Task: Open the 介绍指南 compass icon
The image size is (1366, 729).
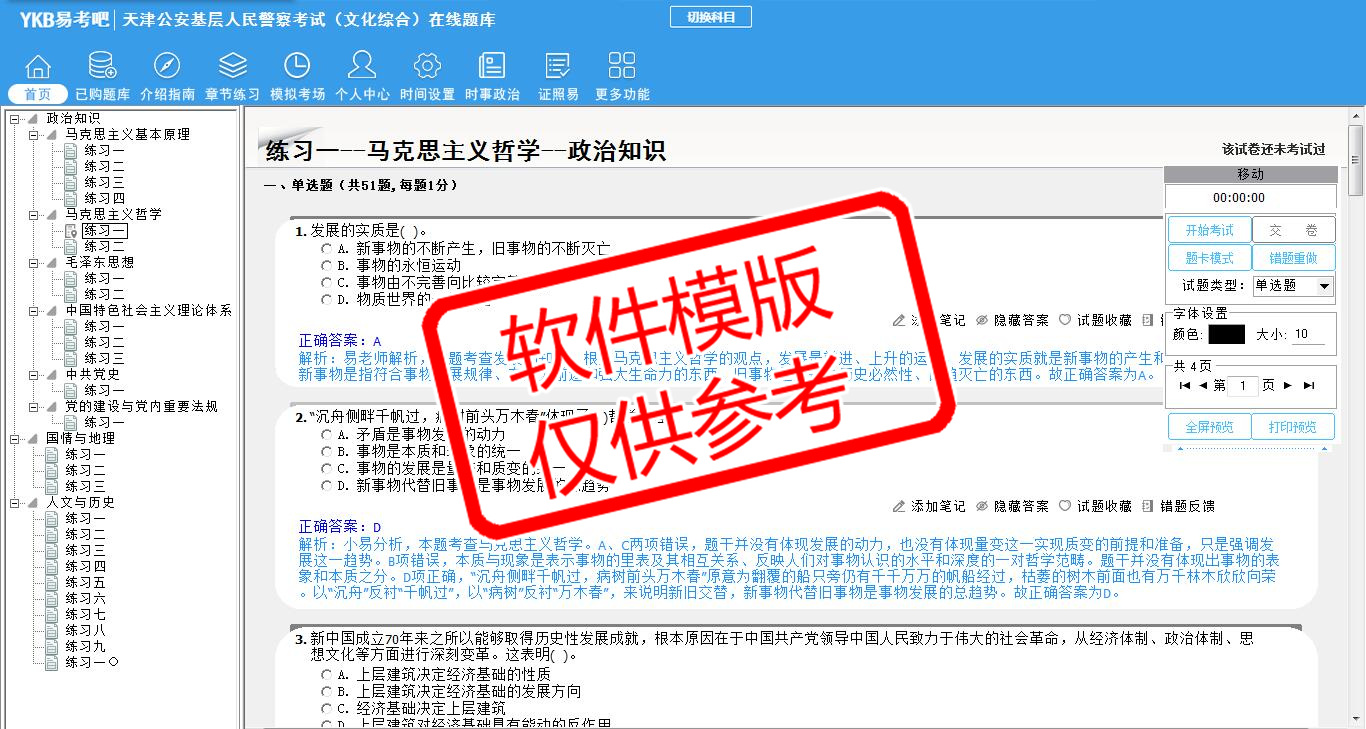Action: click(167, 67)
